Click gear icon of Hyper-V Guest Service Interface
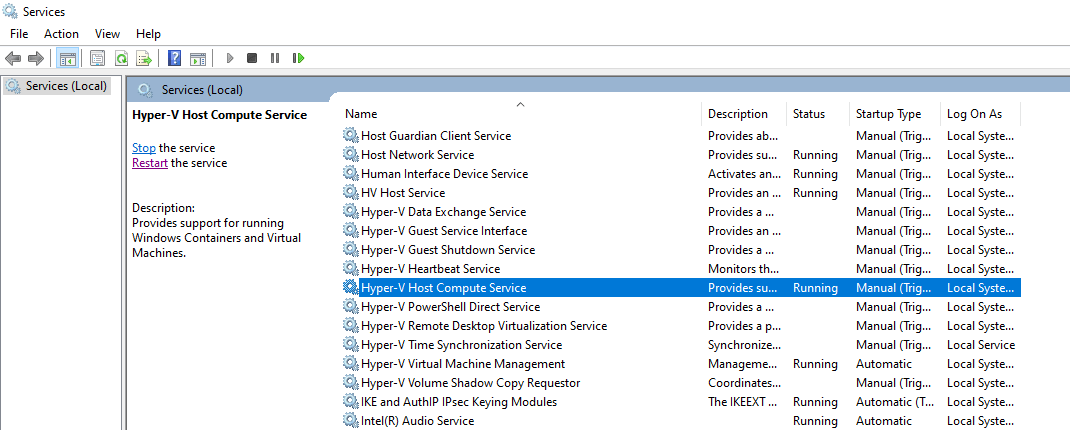The height and width of the screenshot is (430, 1070). [x=351, y=231]
